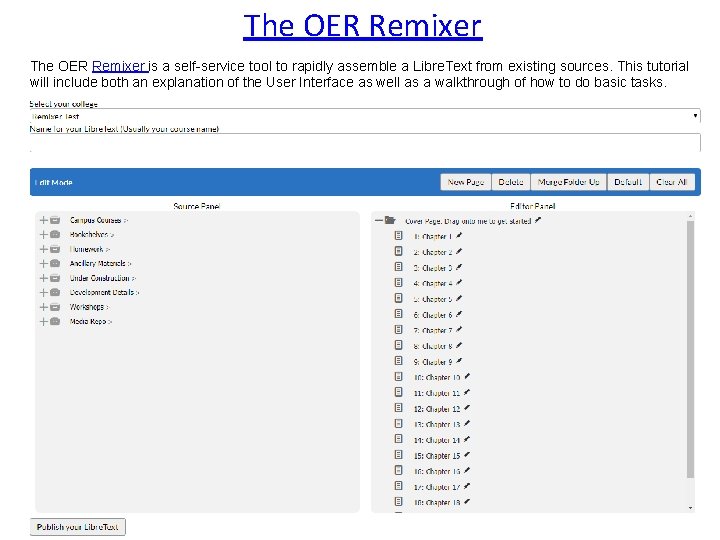Click the Campus Courses folder icon
This screenshot has height=540, width=720.
tap(55, 220)
